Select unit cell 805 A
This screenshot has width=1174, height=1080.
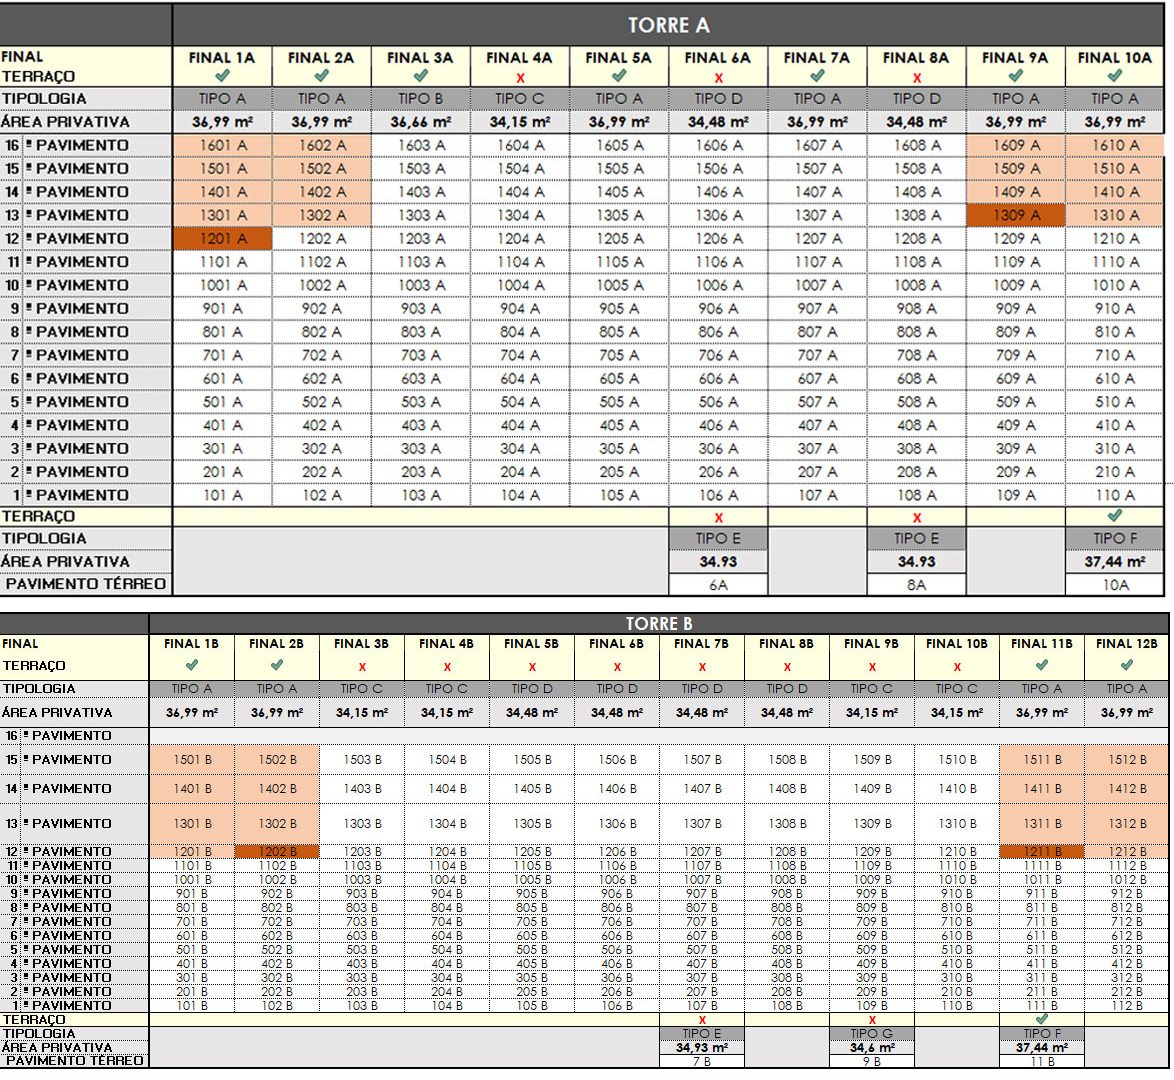coord(619,332)
